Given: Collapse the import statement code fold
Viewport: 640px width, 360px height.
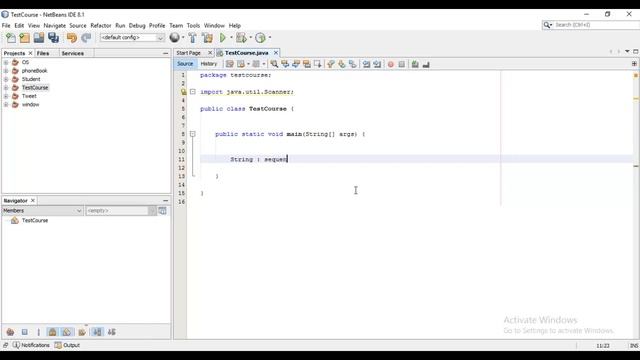Looking at the screenshot, I should 193,92.
